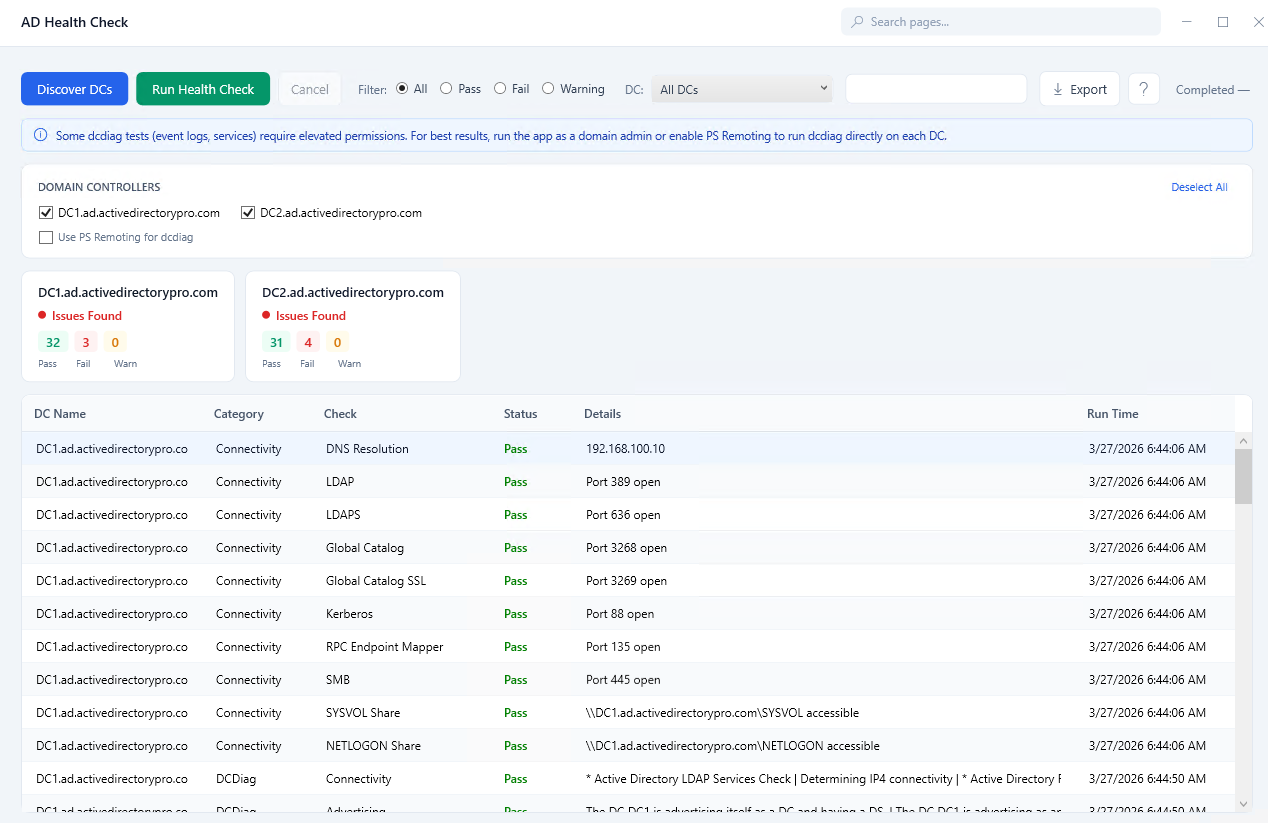Click the results table scrollbar thumb
The height and width of the screenshot is (823, 1268).
pyautogui.click(x=1243, y=476)
